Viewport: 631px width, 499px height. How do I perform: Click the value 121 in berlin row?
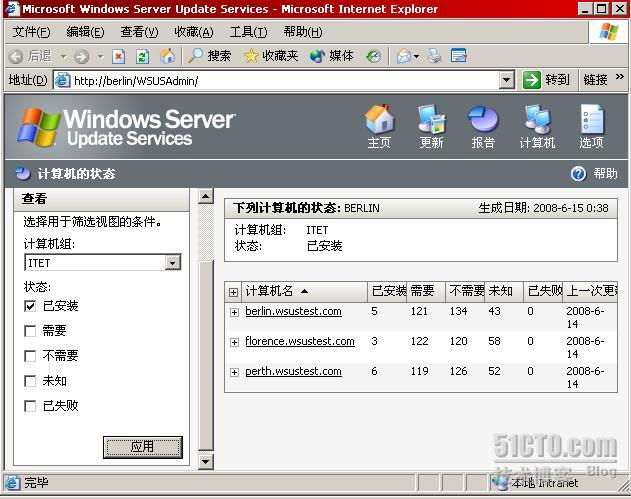419,311
